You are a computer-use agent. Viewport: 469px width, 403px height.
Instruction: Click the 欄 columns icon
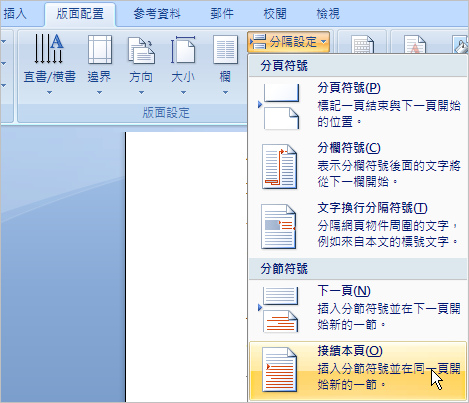225,50
